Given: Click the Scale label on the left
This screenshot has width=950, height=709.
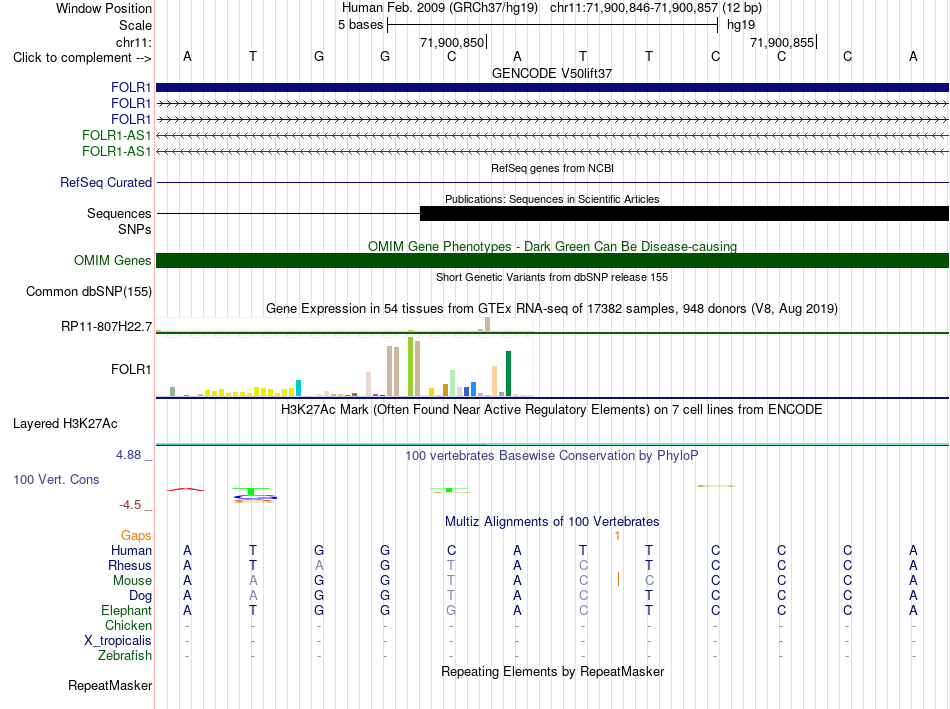Looking at the screenshot, I should pyautogui.click(x=135, y=25).
